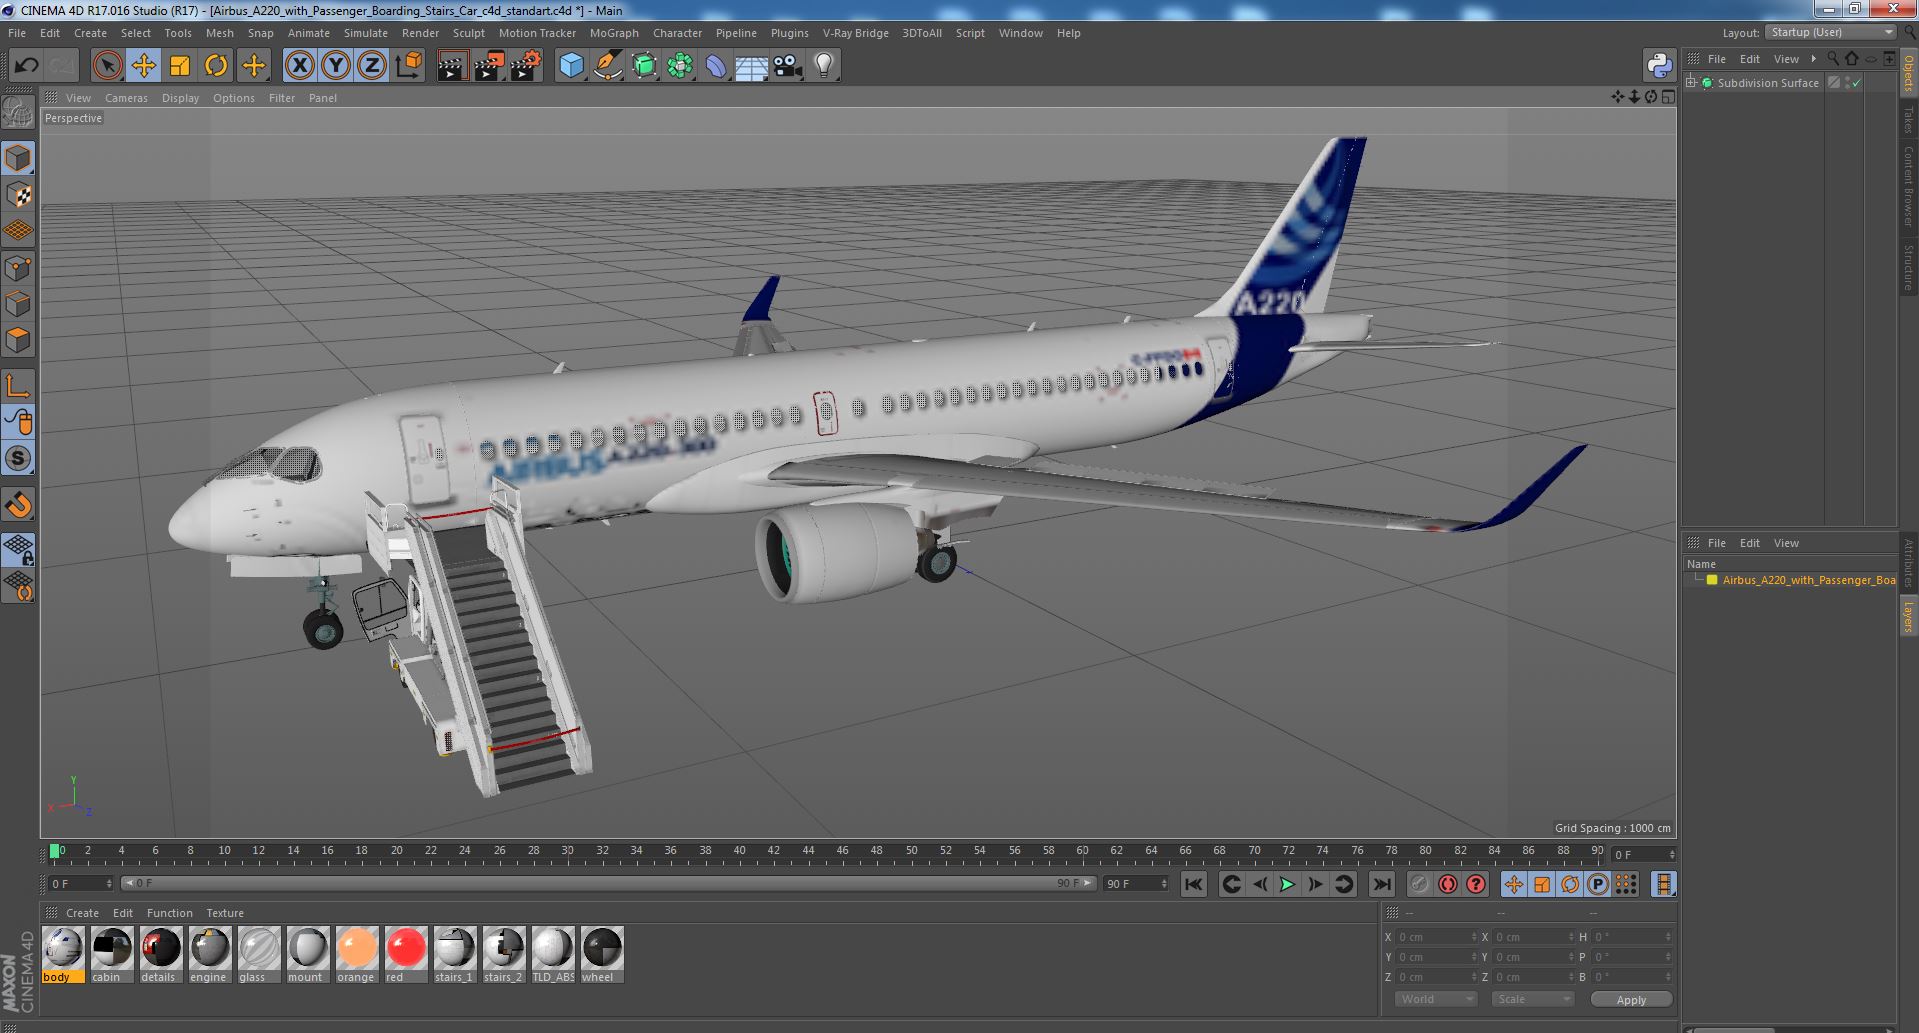
Task: Toggle scale keyframe recording
Action: (x=1542, y=884)
